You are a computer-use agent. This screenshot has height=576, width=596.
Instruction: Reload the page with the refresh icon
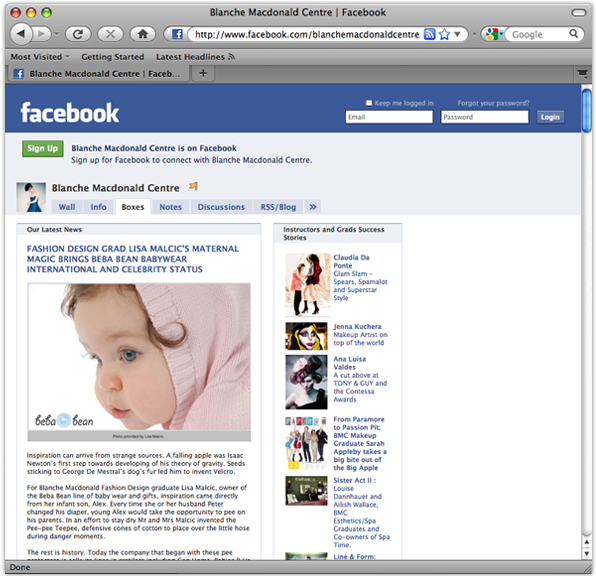coord(78,34)
